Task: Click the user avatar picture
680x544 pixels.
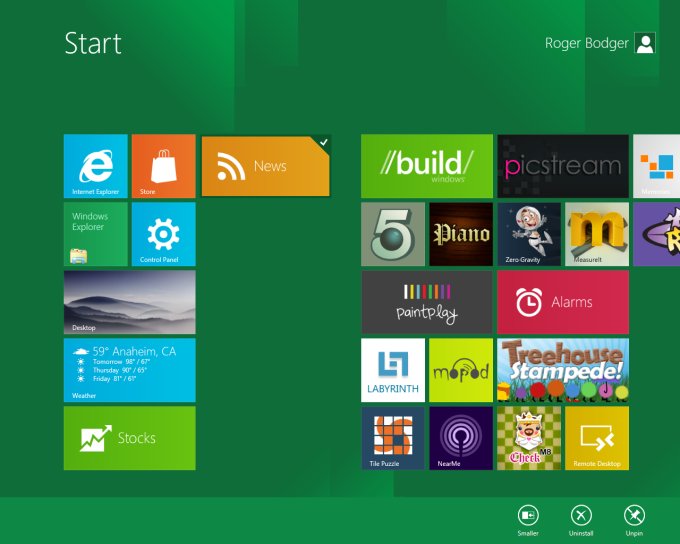Action: 645,43
